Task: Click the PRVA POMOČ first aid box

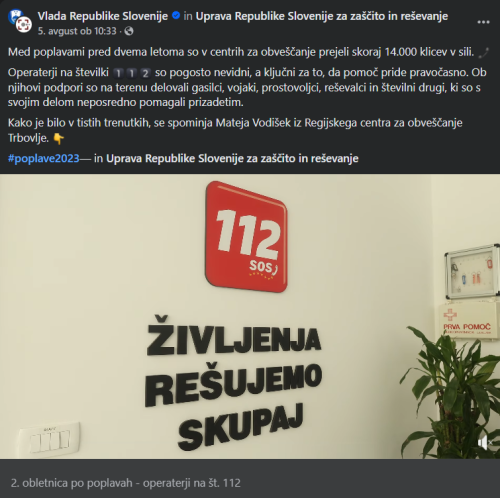Action: pos(466,321)
